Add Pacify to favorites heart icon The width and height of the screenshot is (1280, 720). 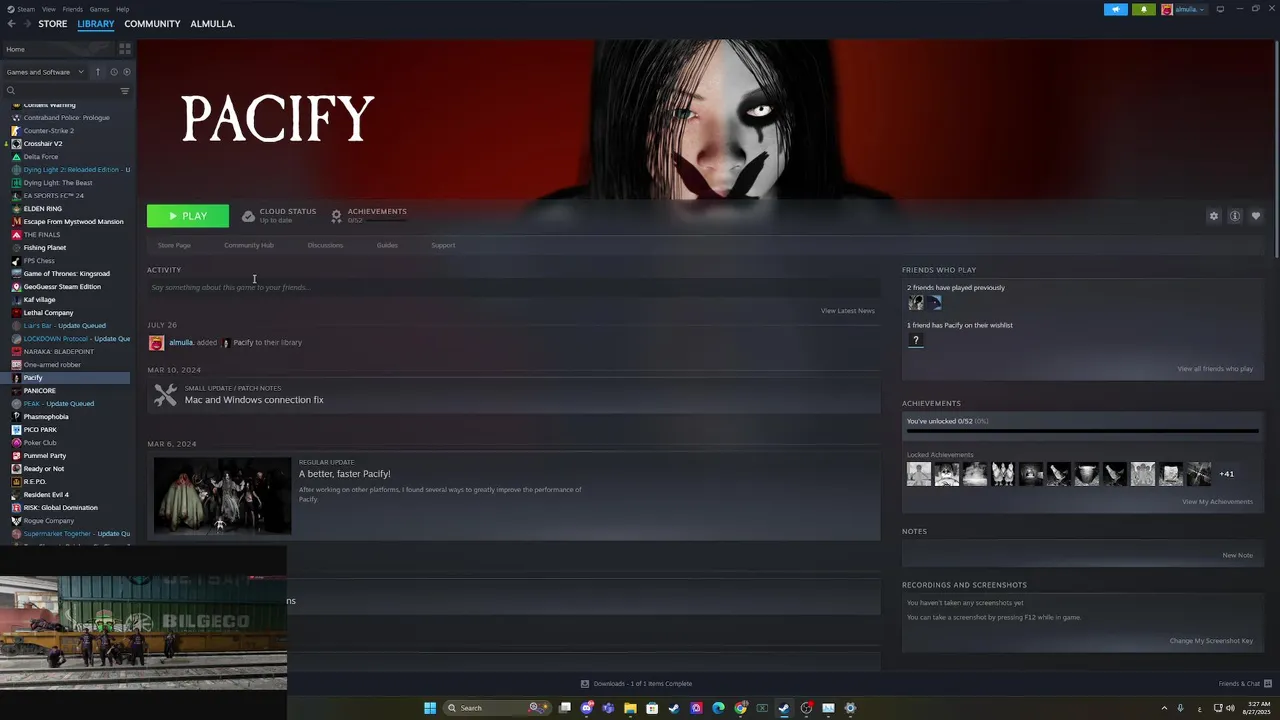point(1256,216)
